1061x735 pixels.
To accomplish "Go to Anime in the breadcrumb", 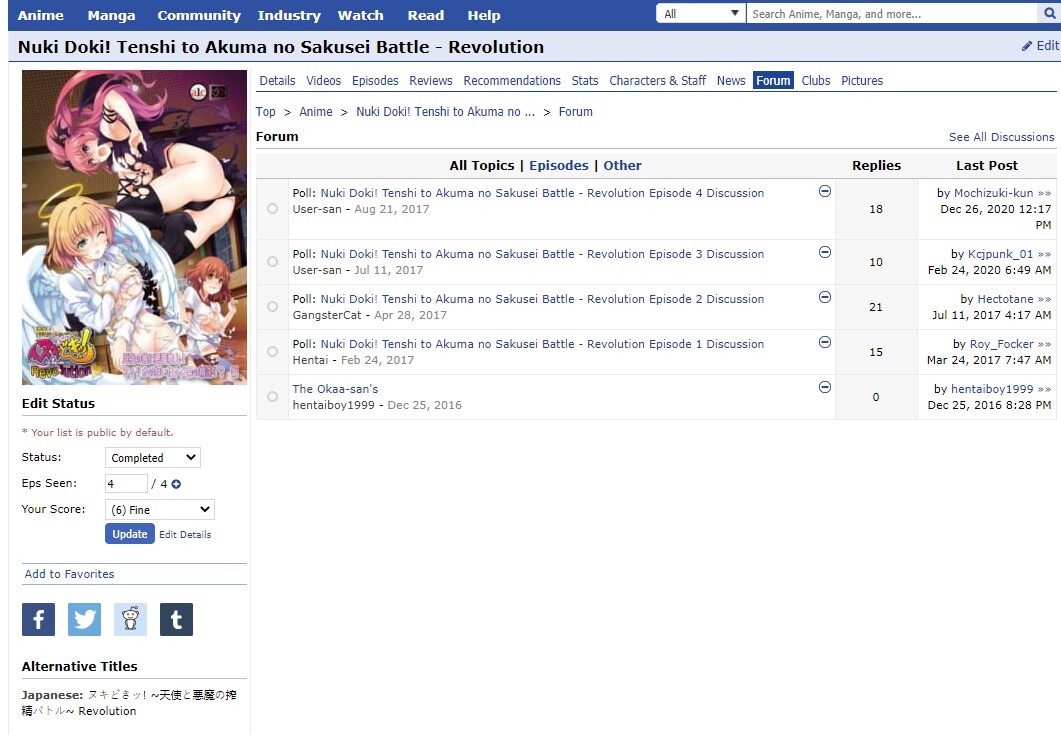I will [x=316, y=112].
